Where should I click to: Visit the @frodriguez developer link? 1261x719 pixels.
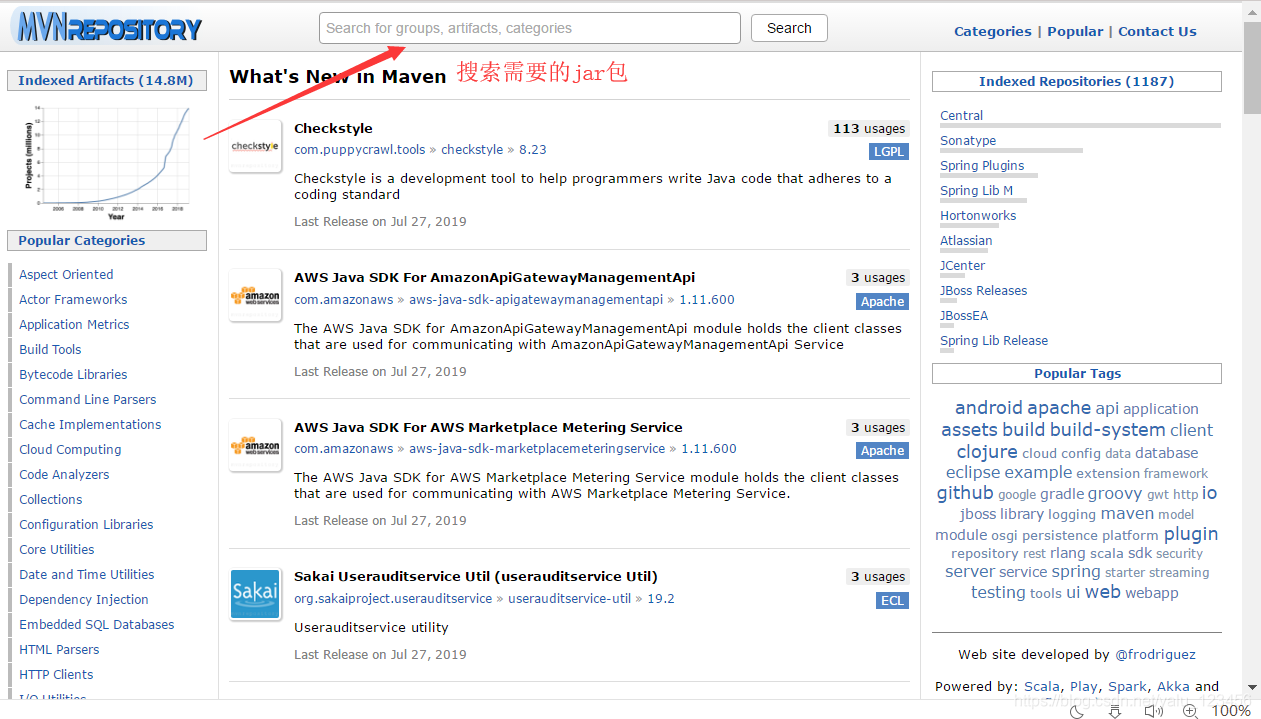click(x=1155, y=654)
